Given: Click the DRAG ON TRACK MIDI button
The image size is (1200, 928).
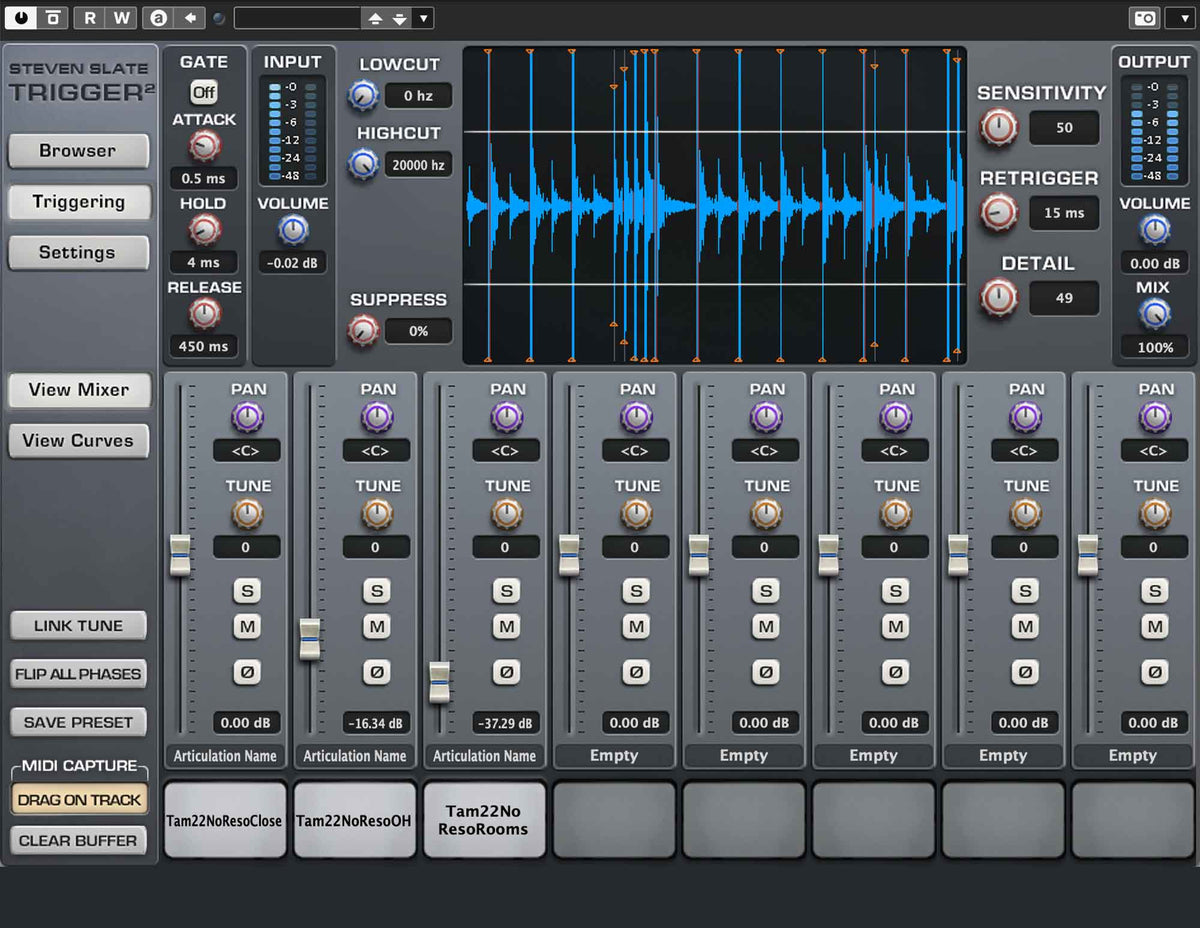Looking at the screenshot, I should click(79, 800).
